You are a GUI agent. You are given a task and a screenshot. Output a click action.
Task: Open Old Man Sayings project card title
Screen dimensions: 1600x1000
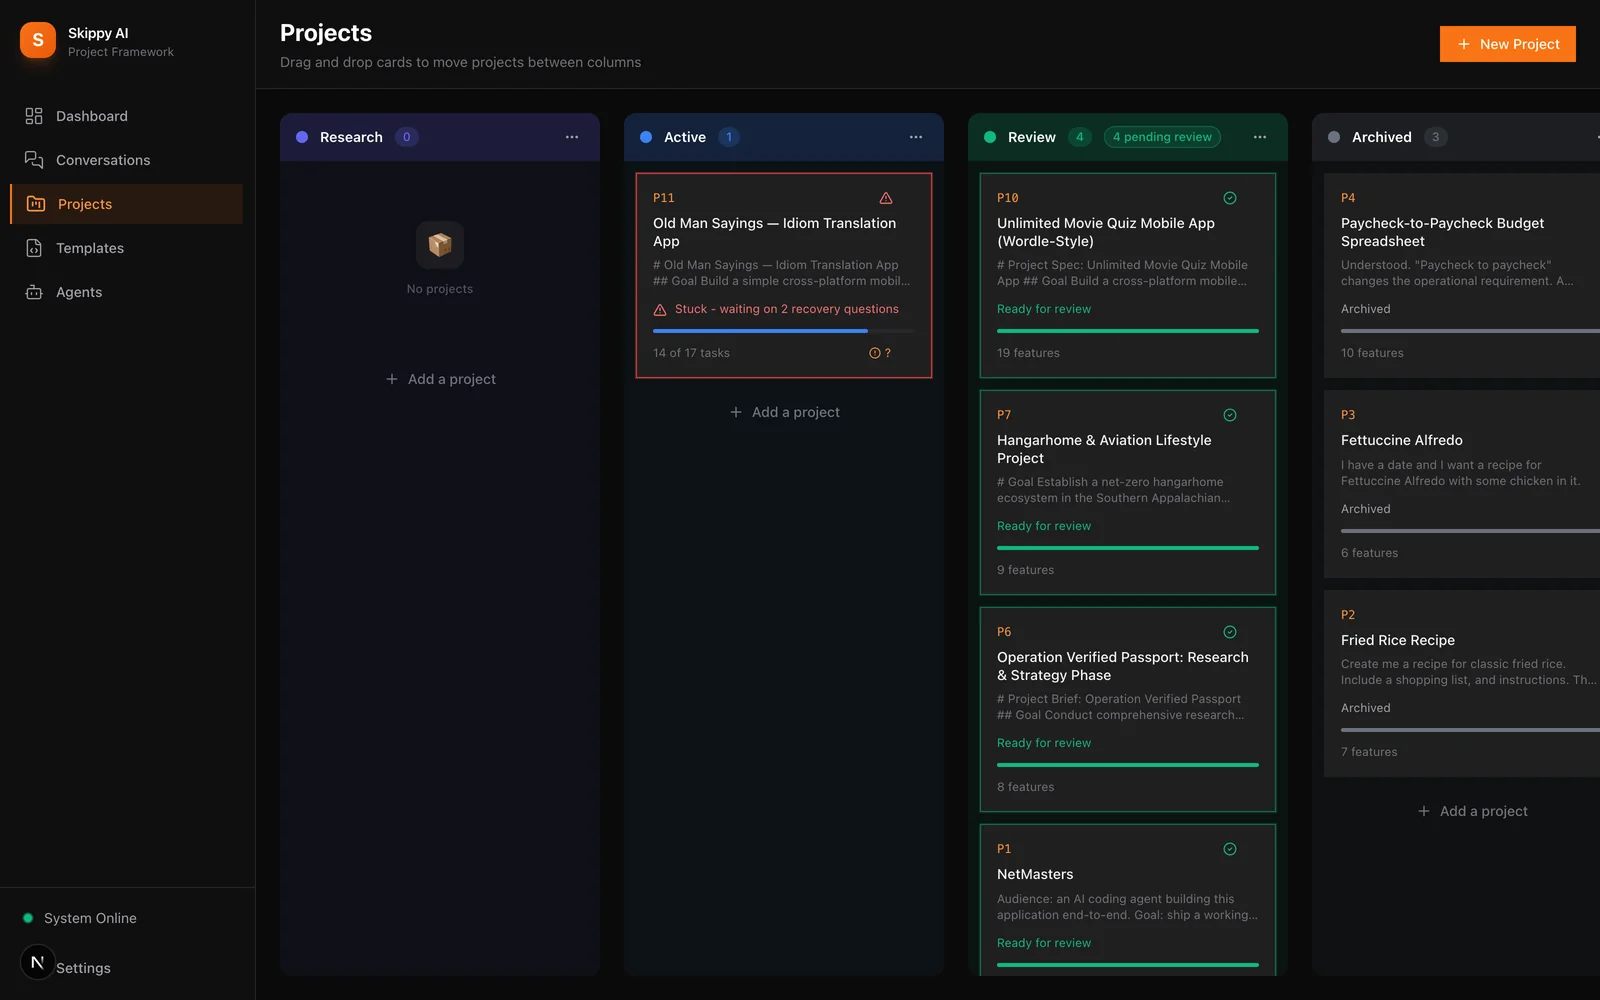tap(775, 232)
